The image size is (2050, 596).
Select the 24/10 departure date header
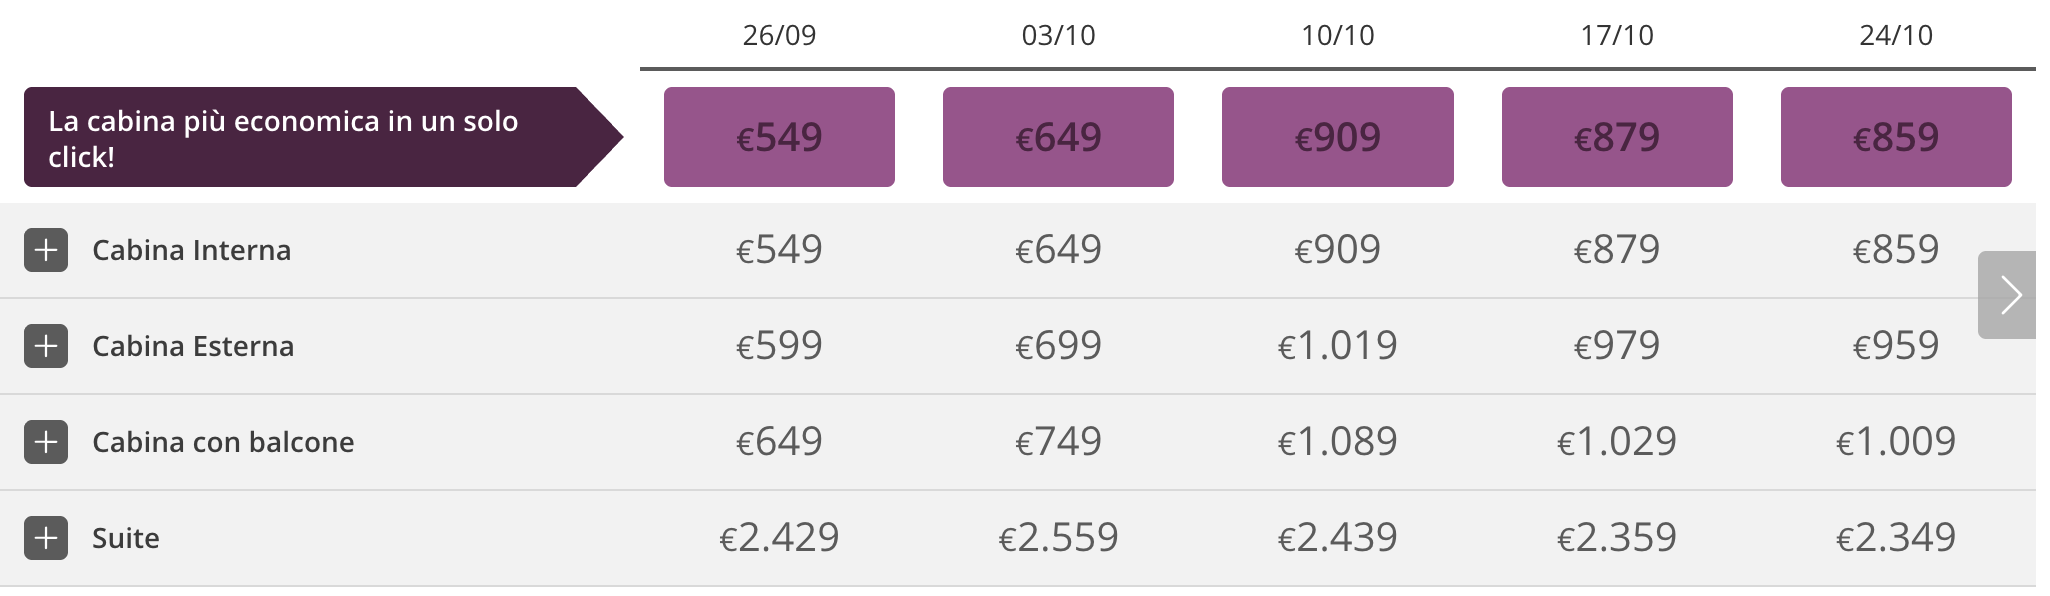coord(1896,36)
